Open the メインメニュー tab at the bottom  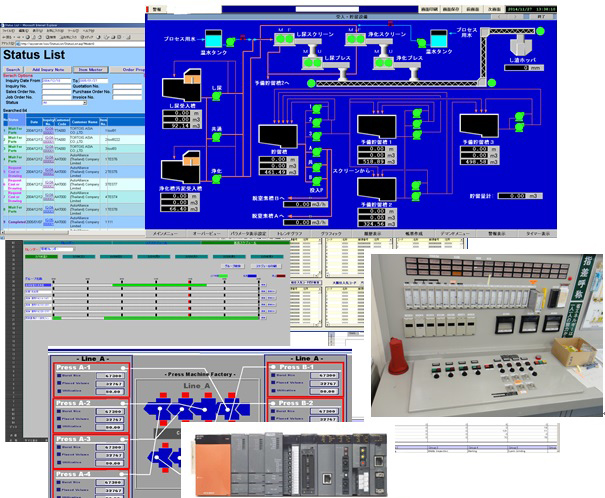165,234
